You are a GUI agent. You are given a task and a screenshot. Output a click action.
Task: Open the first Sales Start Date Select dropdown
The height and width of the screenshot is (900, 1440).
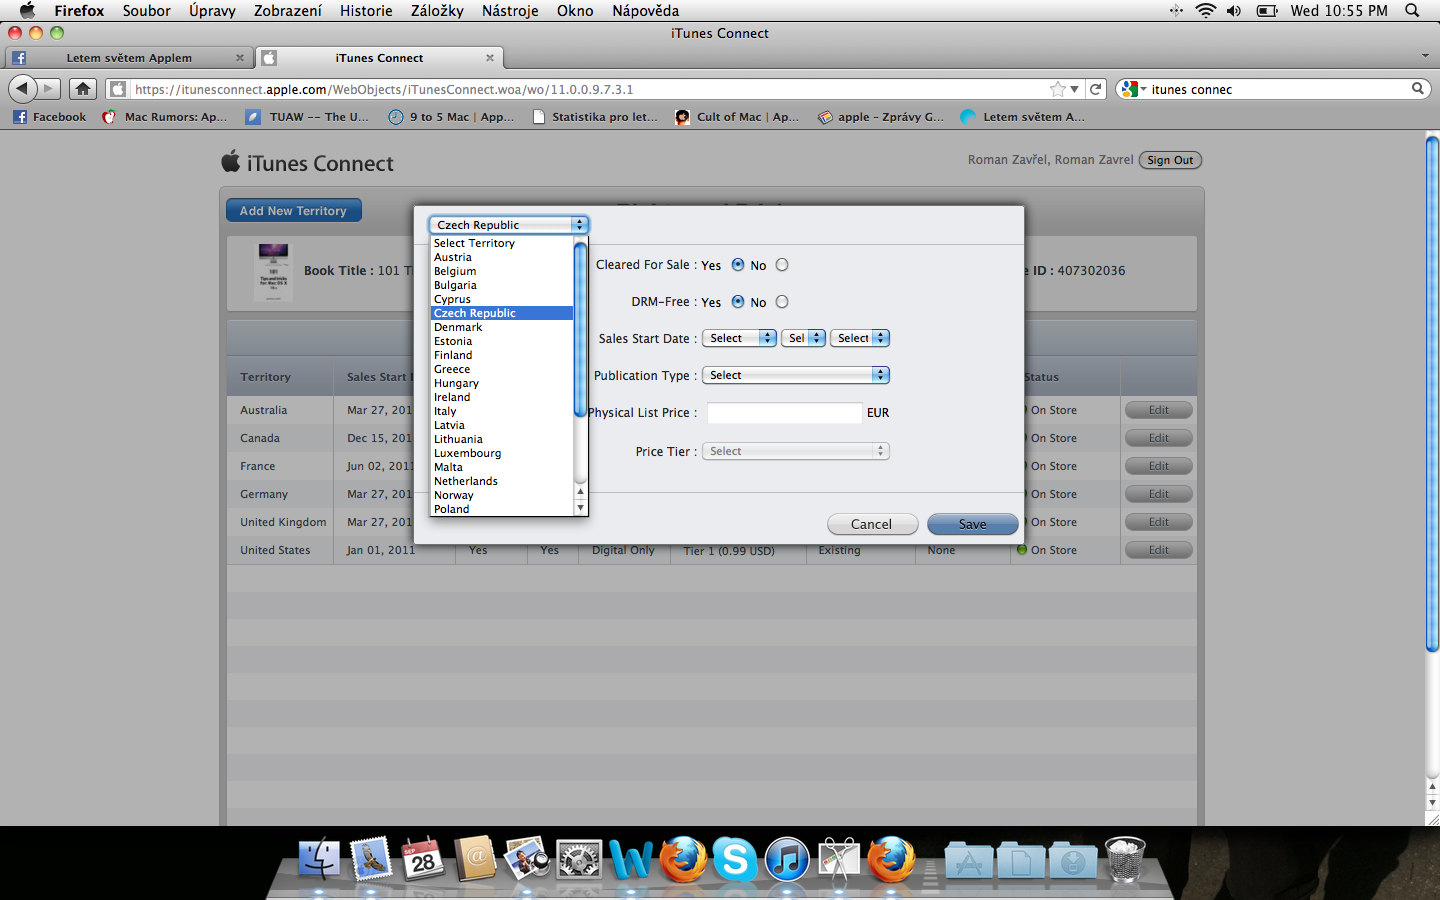click(739, 338)
